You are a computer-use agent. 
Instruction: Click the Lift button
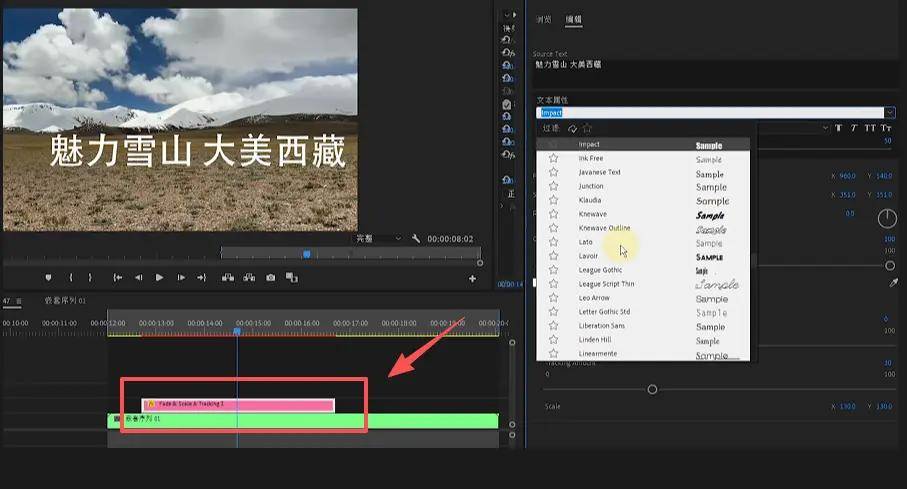click(228, 278)
